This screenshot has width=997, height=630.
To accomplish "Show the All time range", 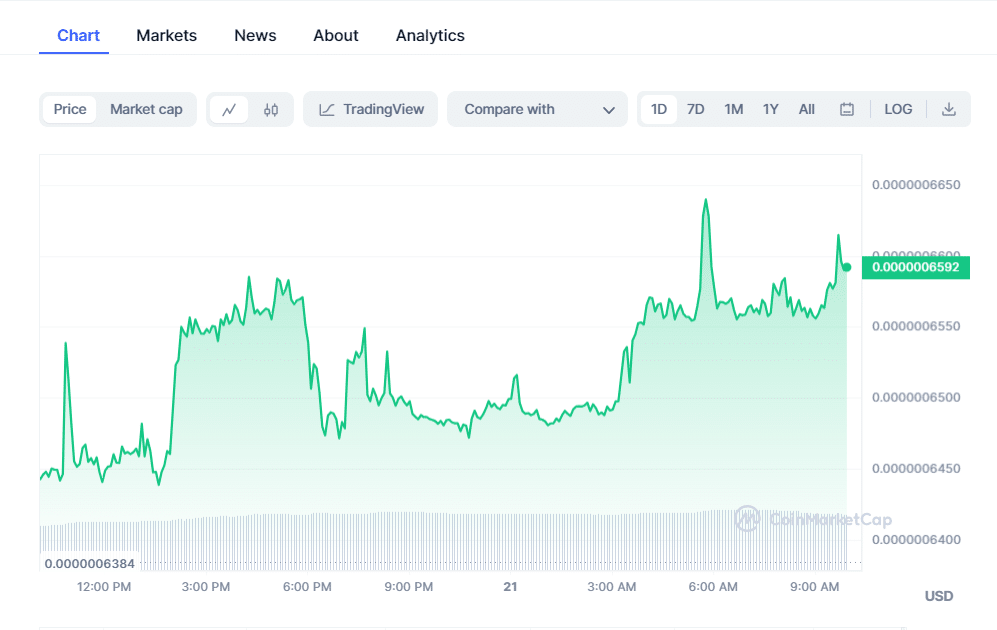I will [806, 110].
